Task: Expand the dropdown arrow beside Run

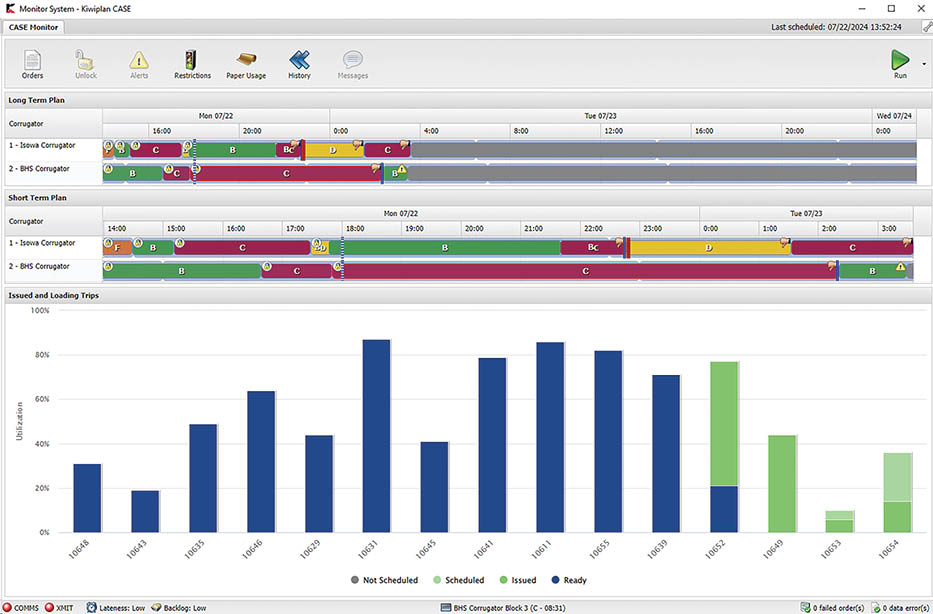Action: click(x=923, y=64)
